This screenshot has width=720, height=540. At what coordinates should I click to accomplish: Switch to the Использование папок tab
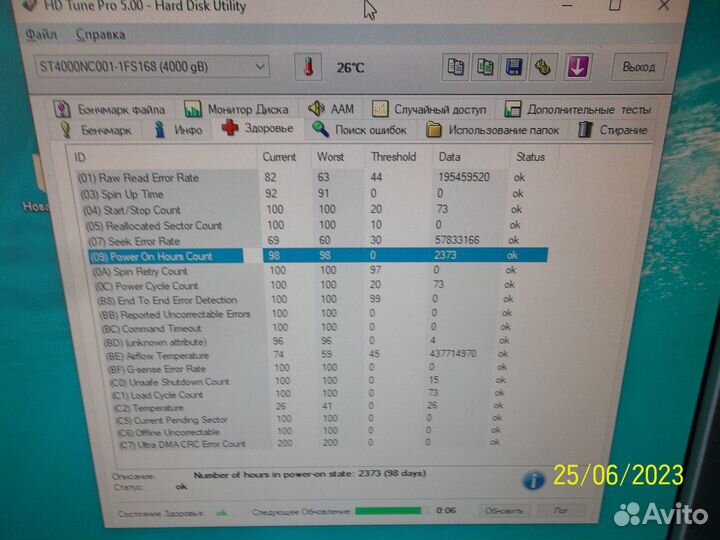[493, 130]
